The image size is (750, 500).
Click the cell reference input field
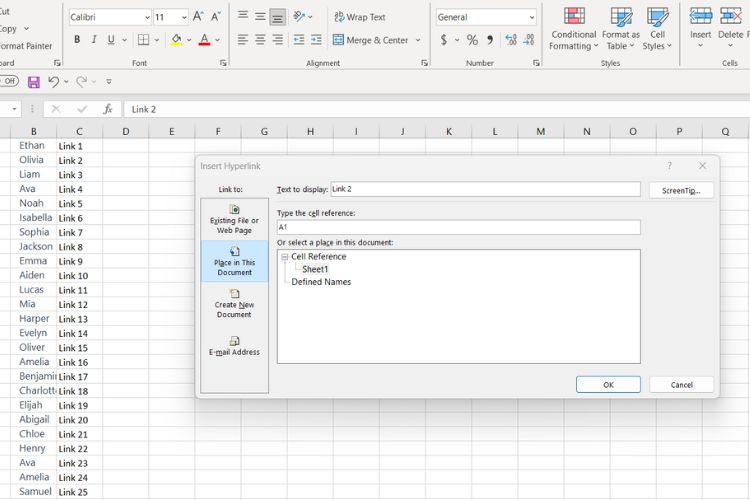458,227
